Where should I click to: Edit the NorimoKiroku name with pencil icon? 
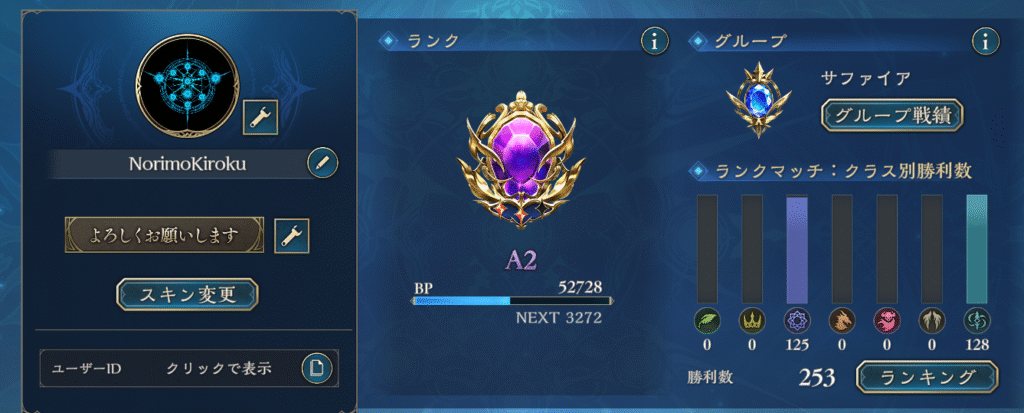tap(322, 163)
